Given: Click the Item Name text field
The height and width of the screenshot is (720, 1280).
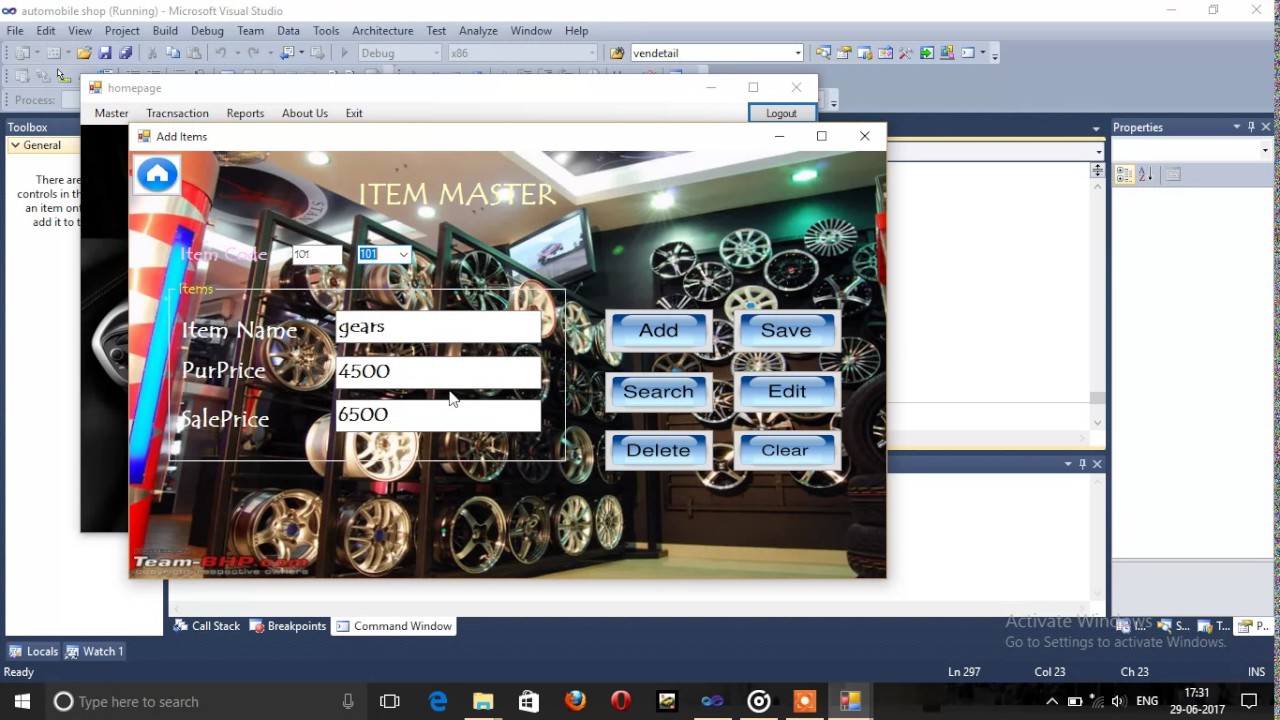Looking at the screenshot, I should pyautogui.click(x=437, y=327).
